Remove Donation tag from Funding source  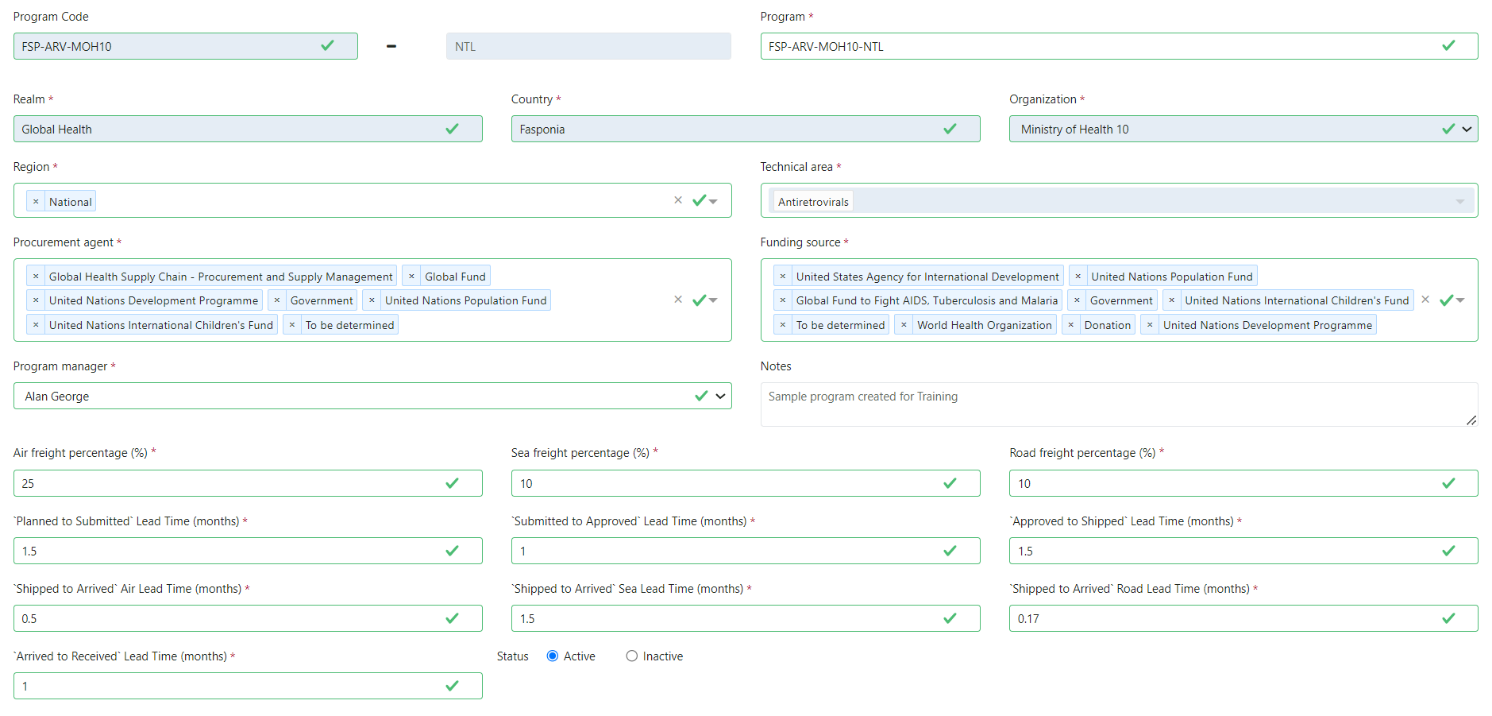point(1072,325)
